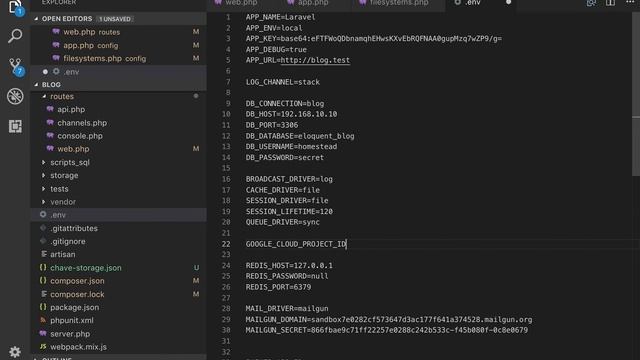Follow the http://blog.test link
The image size is (640, 360).
pyautogui.click(x=315, y=60)
